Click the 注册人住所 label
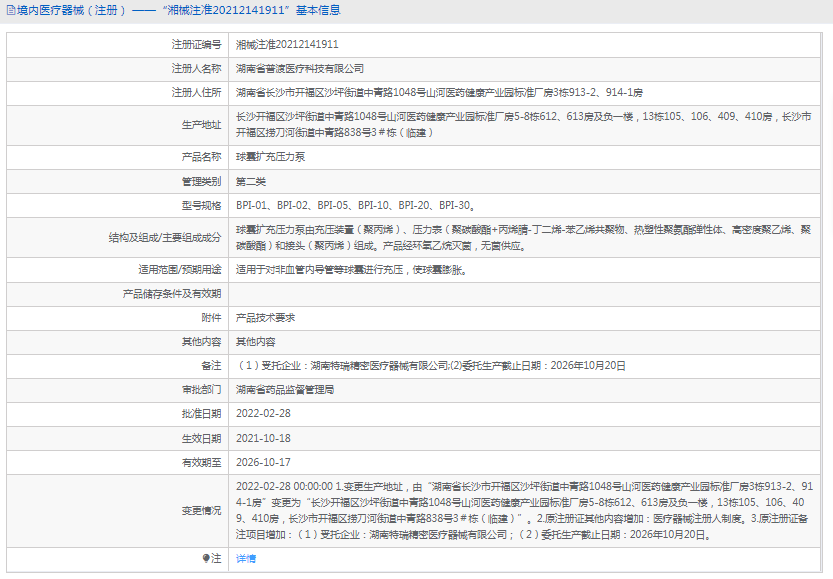 coord(196,92)
